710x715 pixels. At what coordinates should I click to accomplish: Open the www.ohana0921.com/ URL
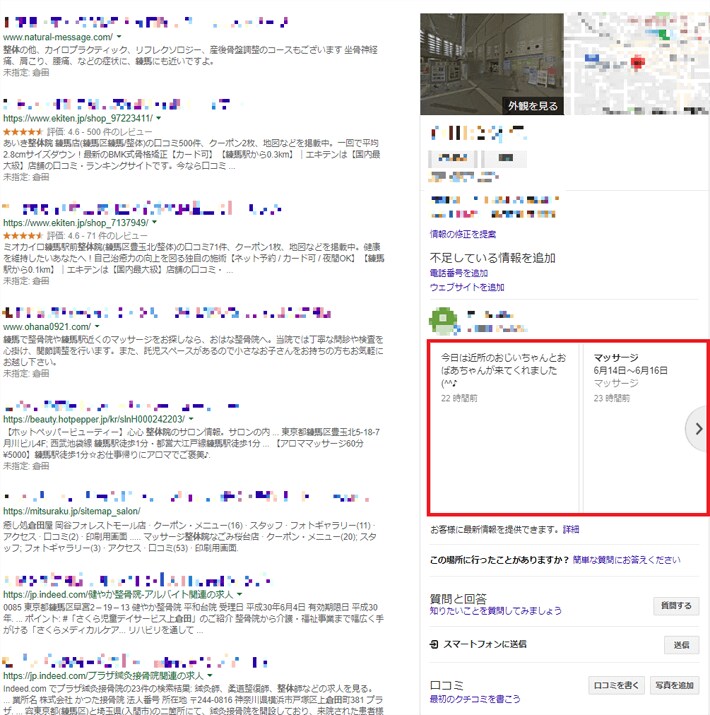coord(47,327)
